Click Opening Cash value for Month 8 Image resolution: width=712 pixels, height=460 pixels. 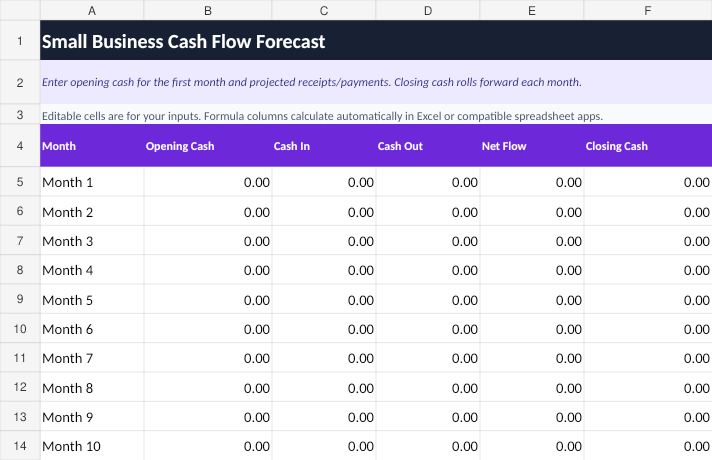point(208,387)
